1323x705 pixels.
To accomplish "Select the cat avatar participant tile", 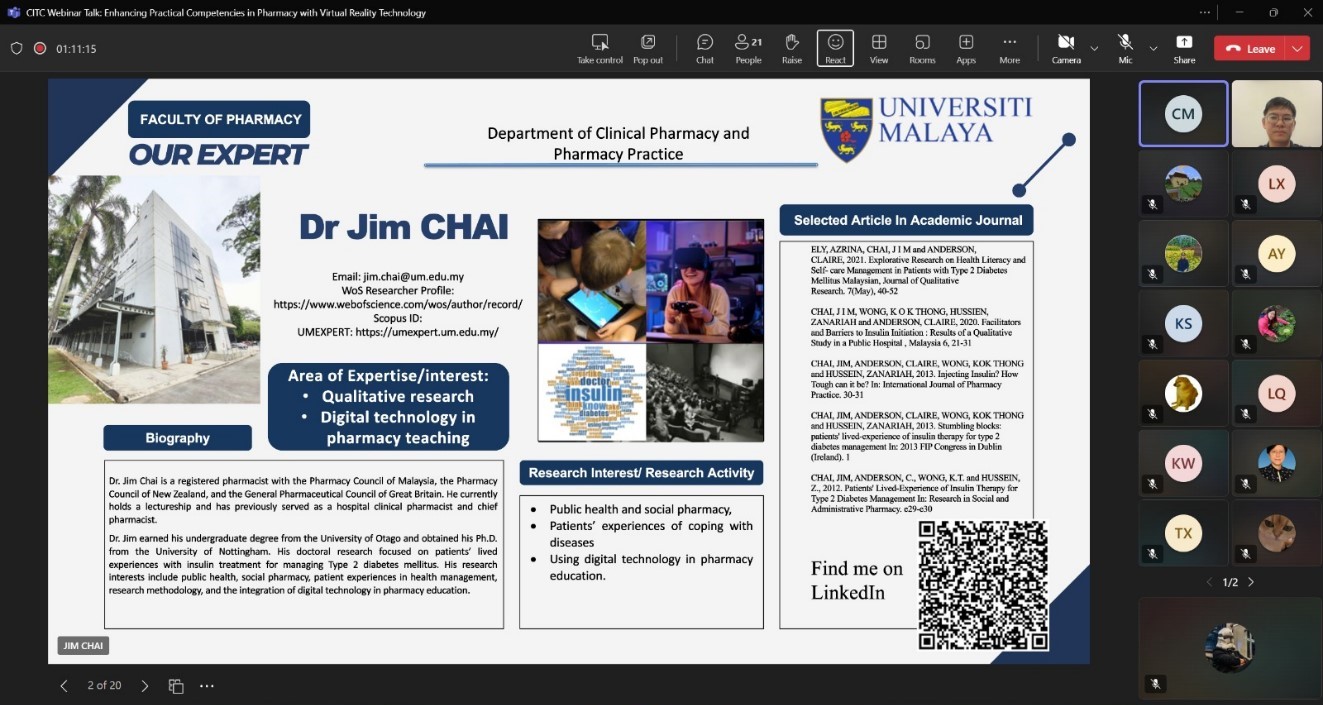I will click(1276, 534).
